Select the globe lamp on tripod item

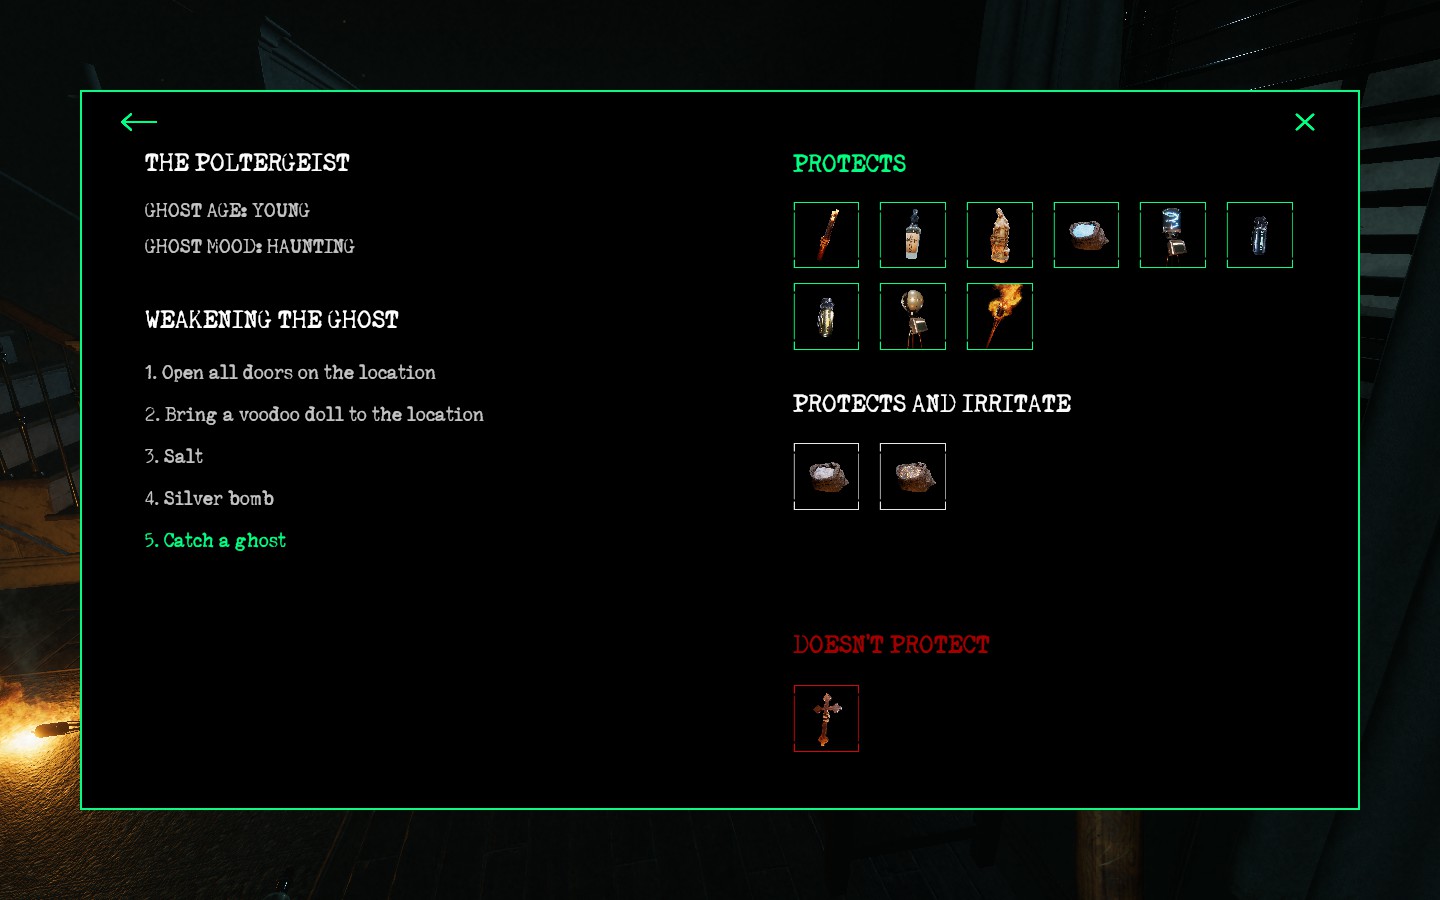[x=913, y=317]
